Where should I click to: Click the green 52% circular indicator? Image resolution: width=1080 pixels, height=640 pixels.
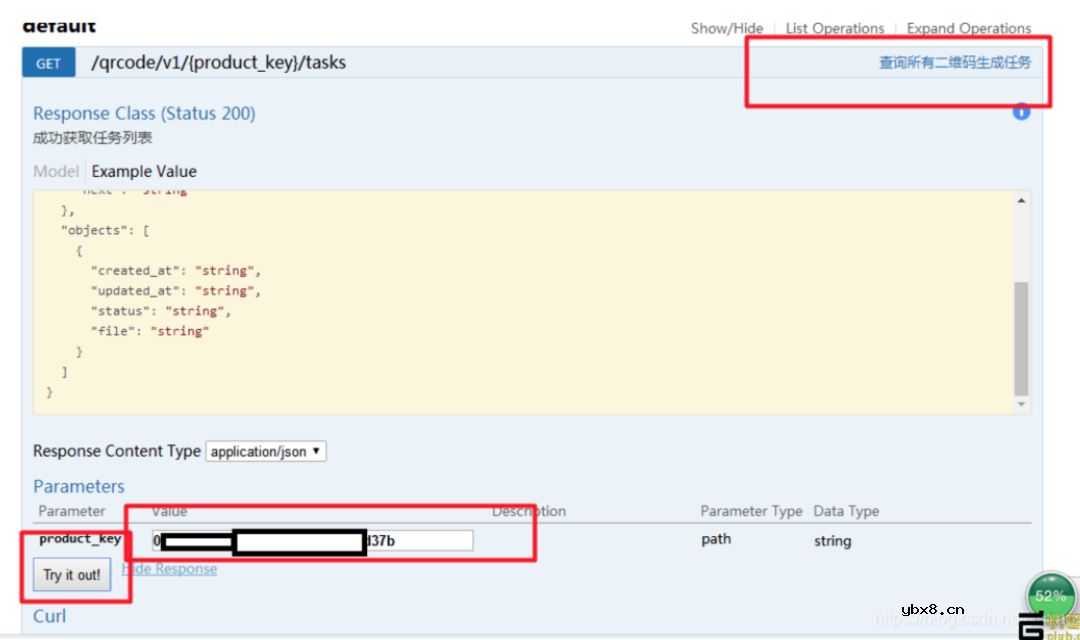click(1050, 597)
